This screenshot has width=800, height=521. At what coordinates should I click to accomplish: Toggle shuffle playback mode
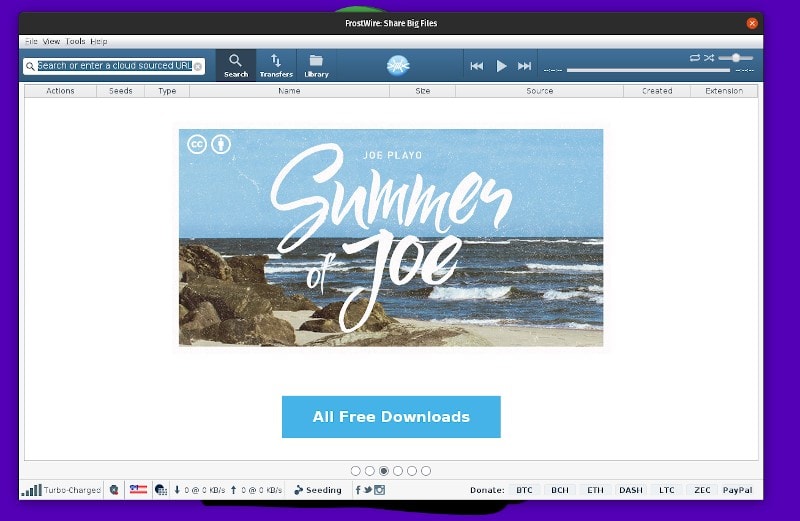pos(709,58)
